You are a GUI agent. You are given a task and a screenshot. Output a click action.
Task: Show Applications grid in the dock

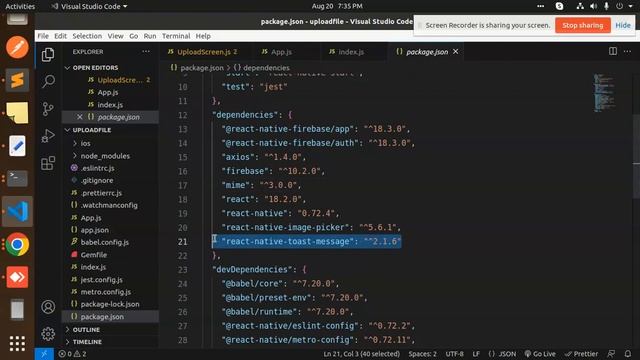17,344
